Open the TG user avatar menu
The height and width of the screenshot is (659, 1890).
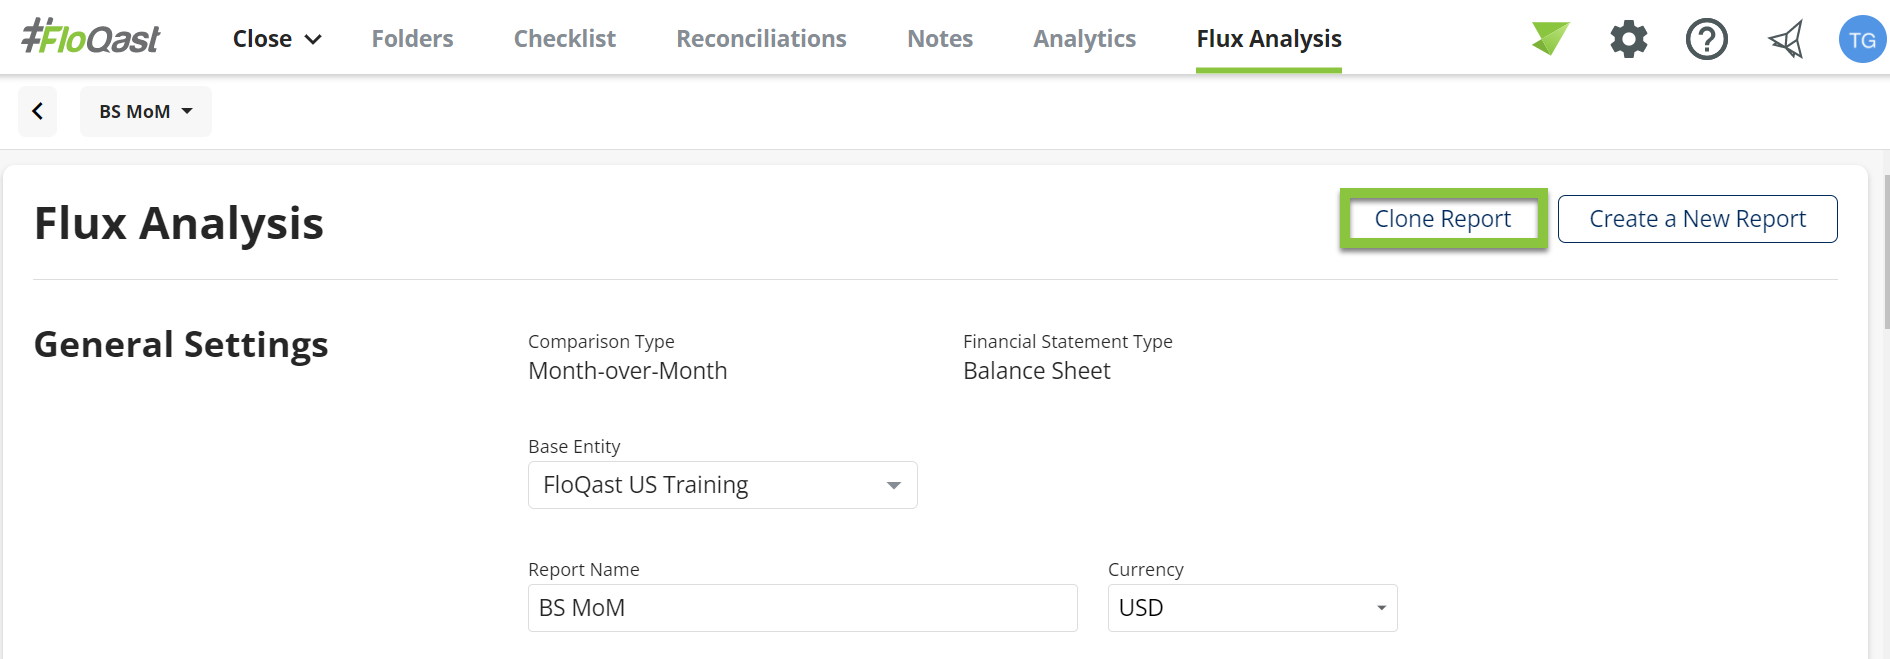[1862, 39]
